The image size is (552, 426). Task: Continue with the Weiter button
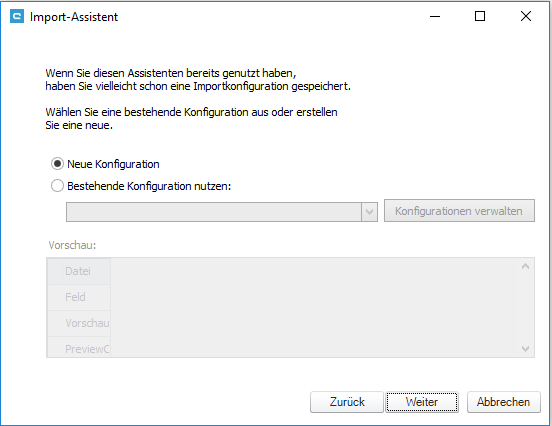(x=422, y=402)
